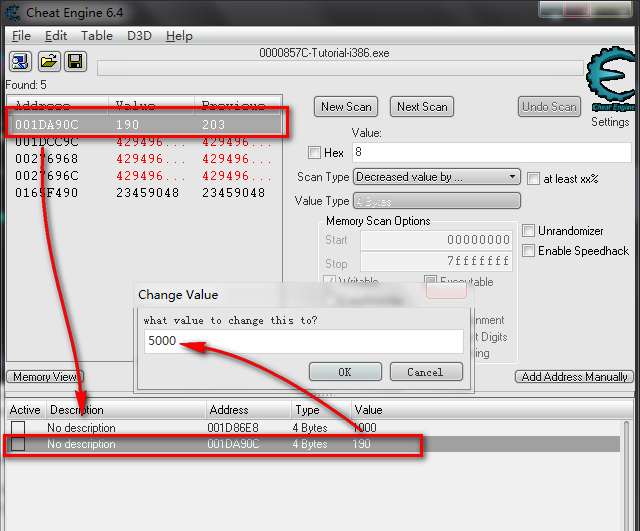The image size is (640, 531).
Task: Select found address 0165F490 row
Action: [x=144, y=193]
